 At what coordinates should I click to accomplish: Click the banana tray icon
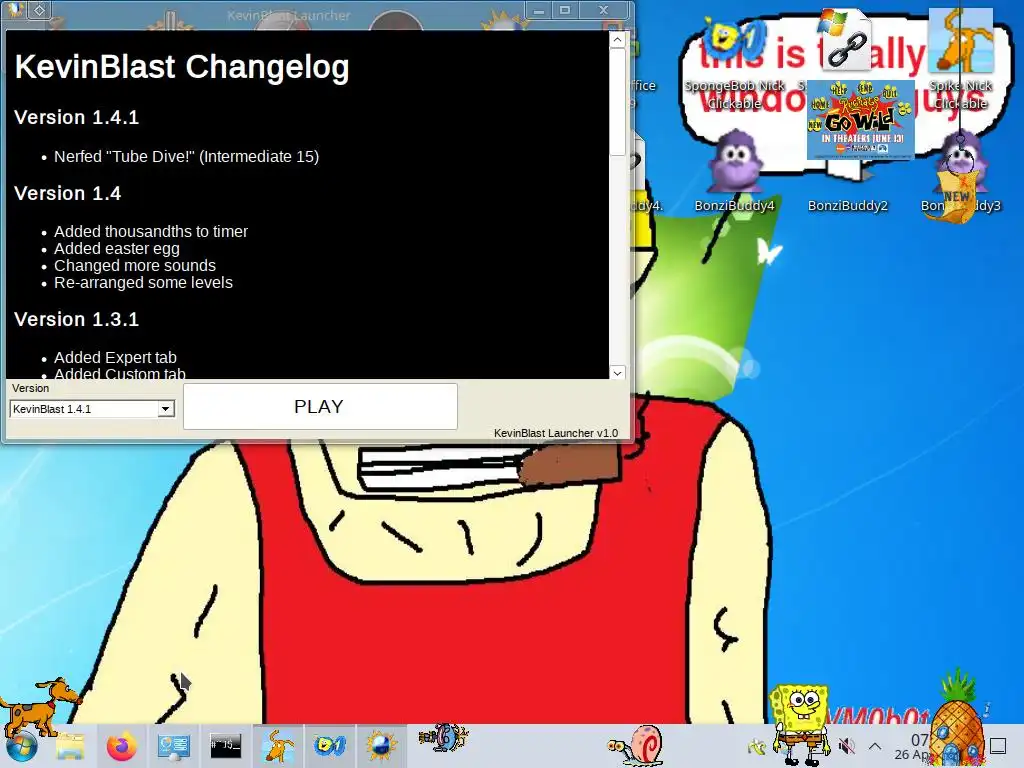point(758,745)
